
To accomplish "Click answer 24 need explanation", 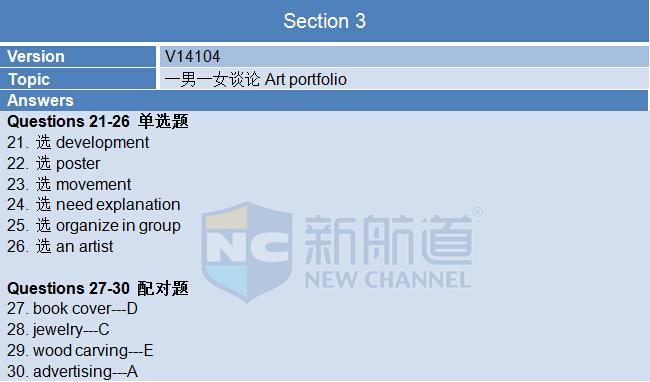I will (94, 205).
